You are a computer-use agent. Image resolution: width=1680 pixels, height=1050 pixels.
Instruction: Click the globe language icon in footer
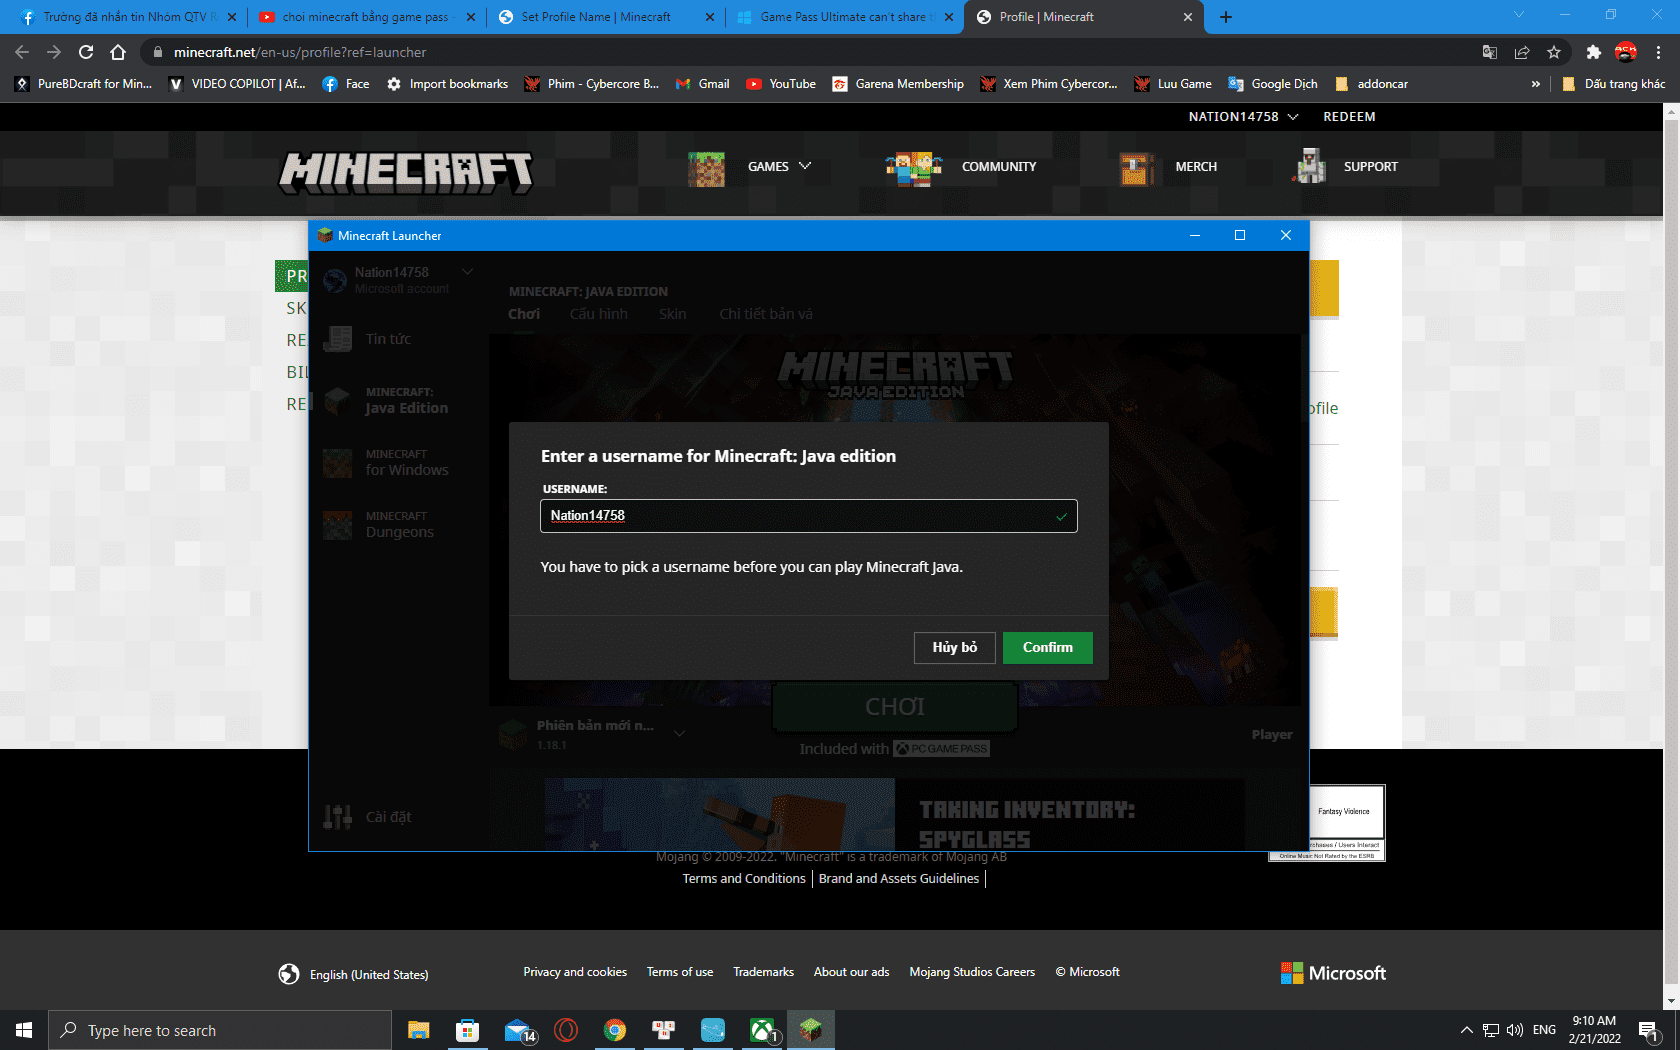[x=289, y=974]
